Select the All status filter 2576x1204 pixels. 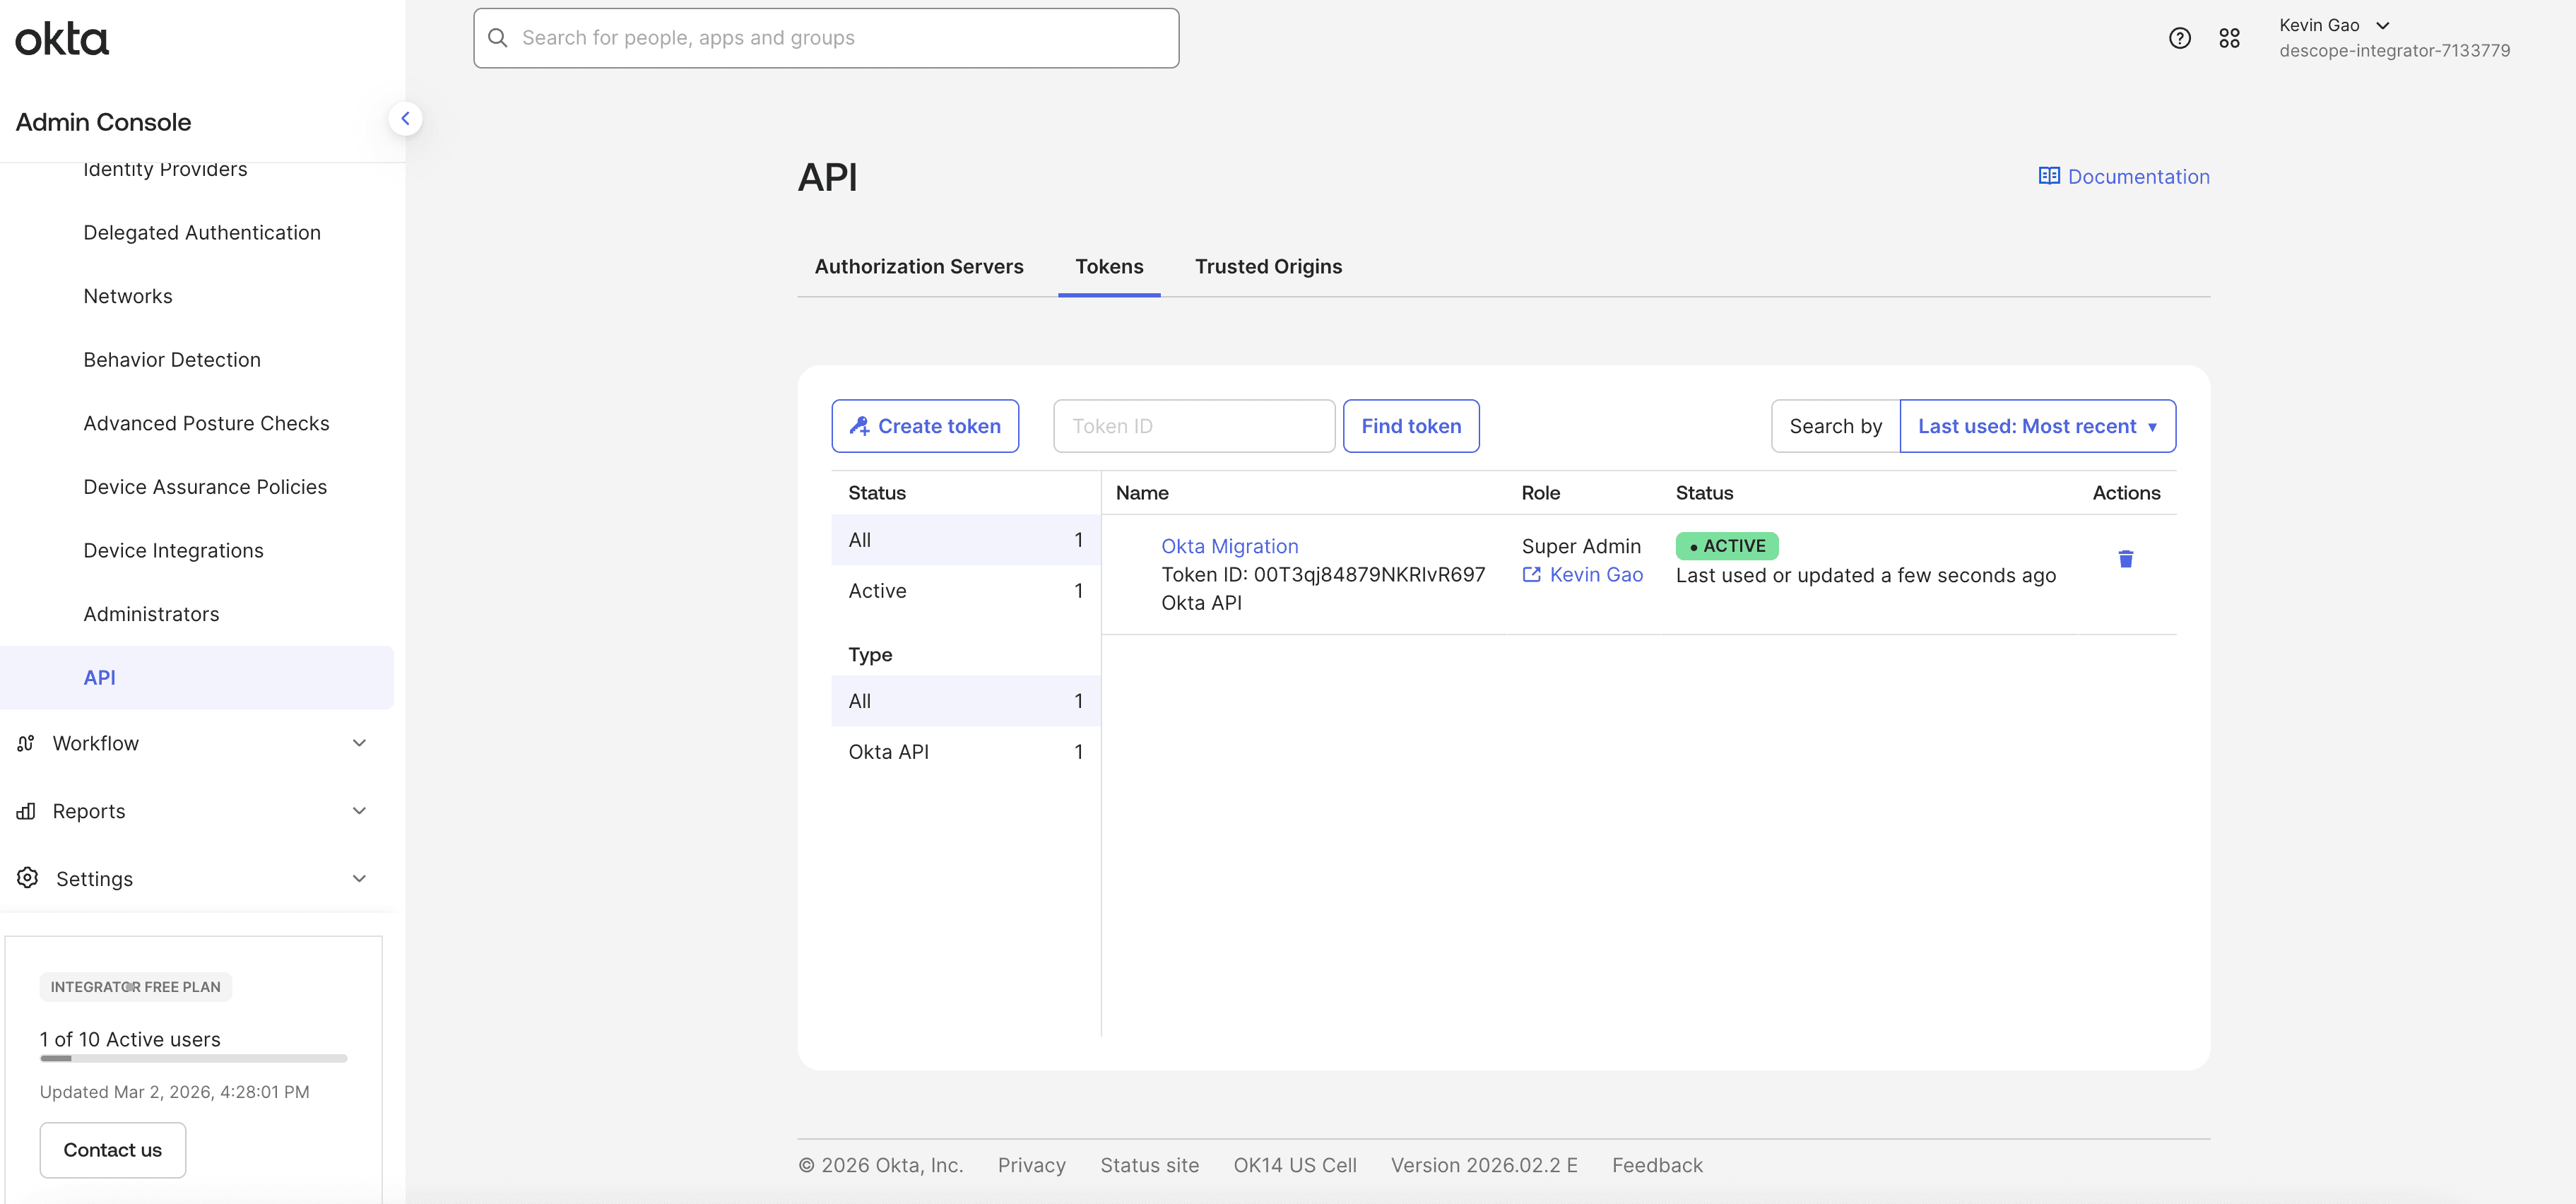pyautogui.click(x=860, y=540)
